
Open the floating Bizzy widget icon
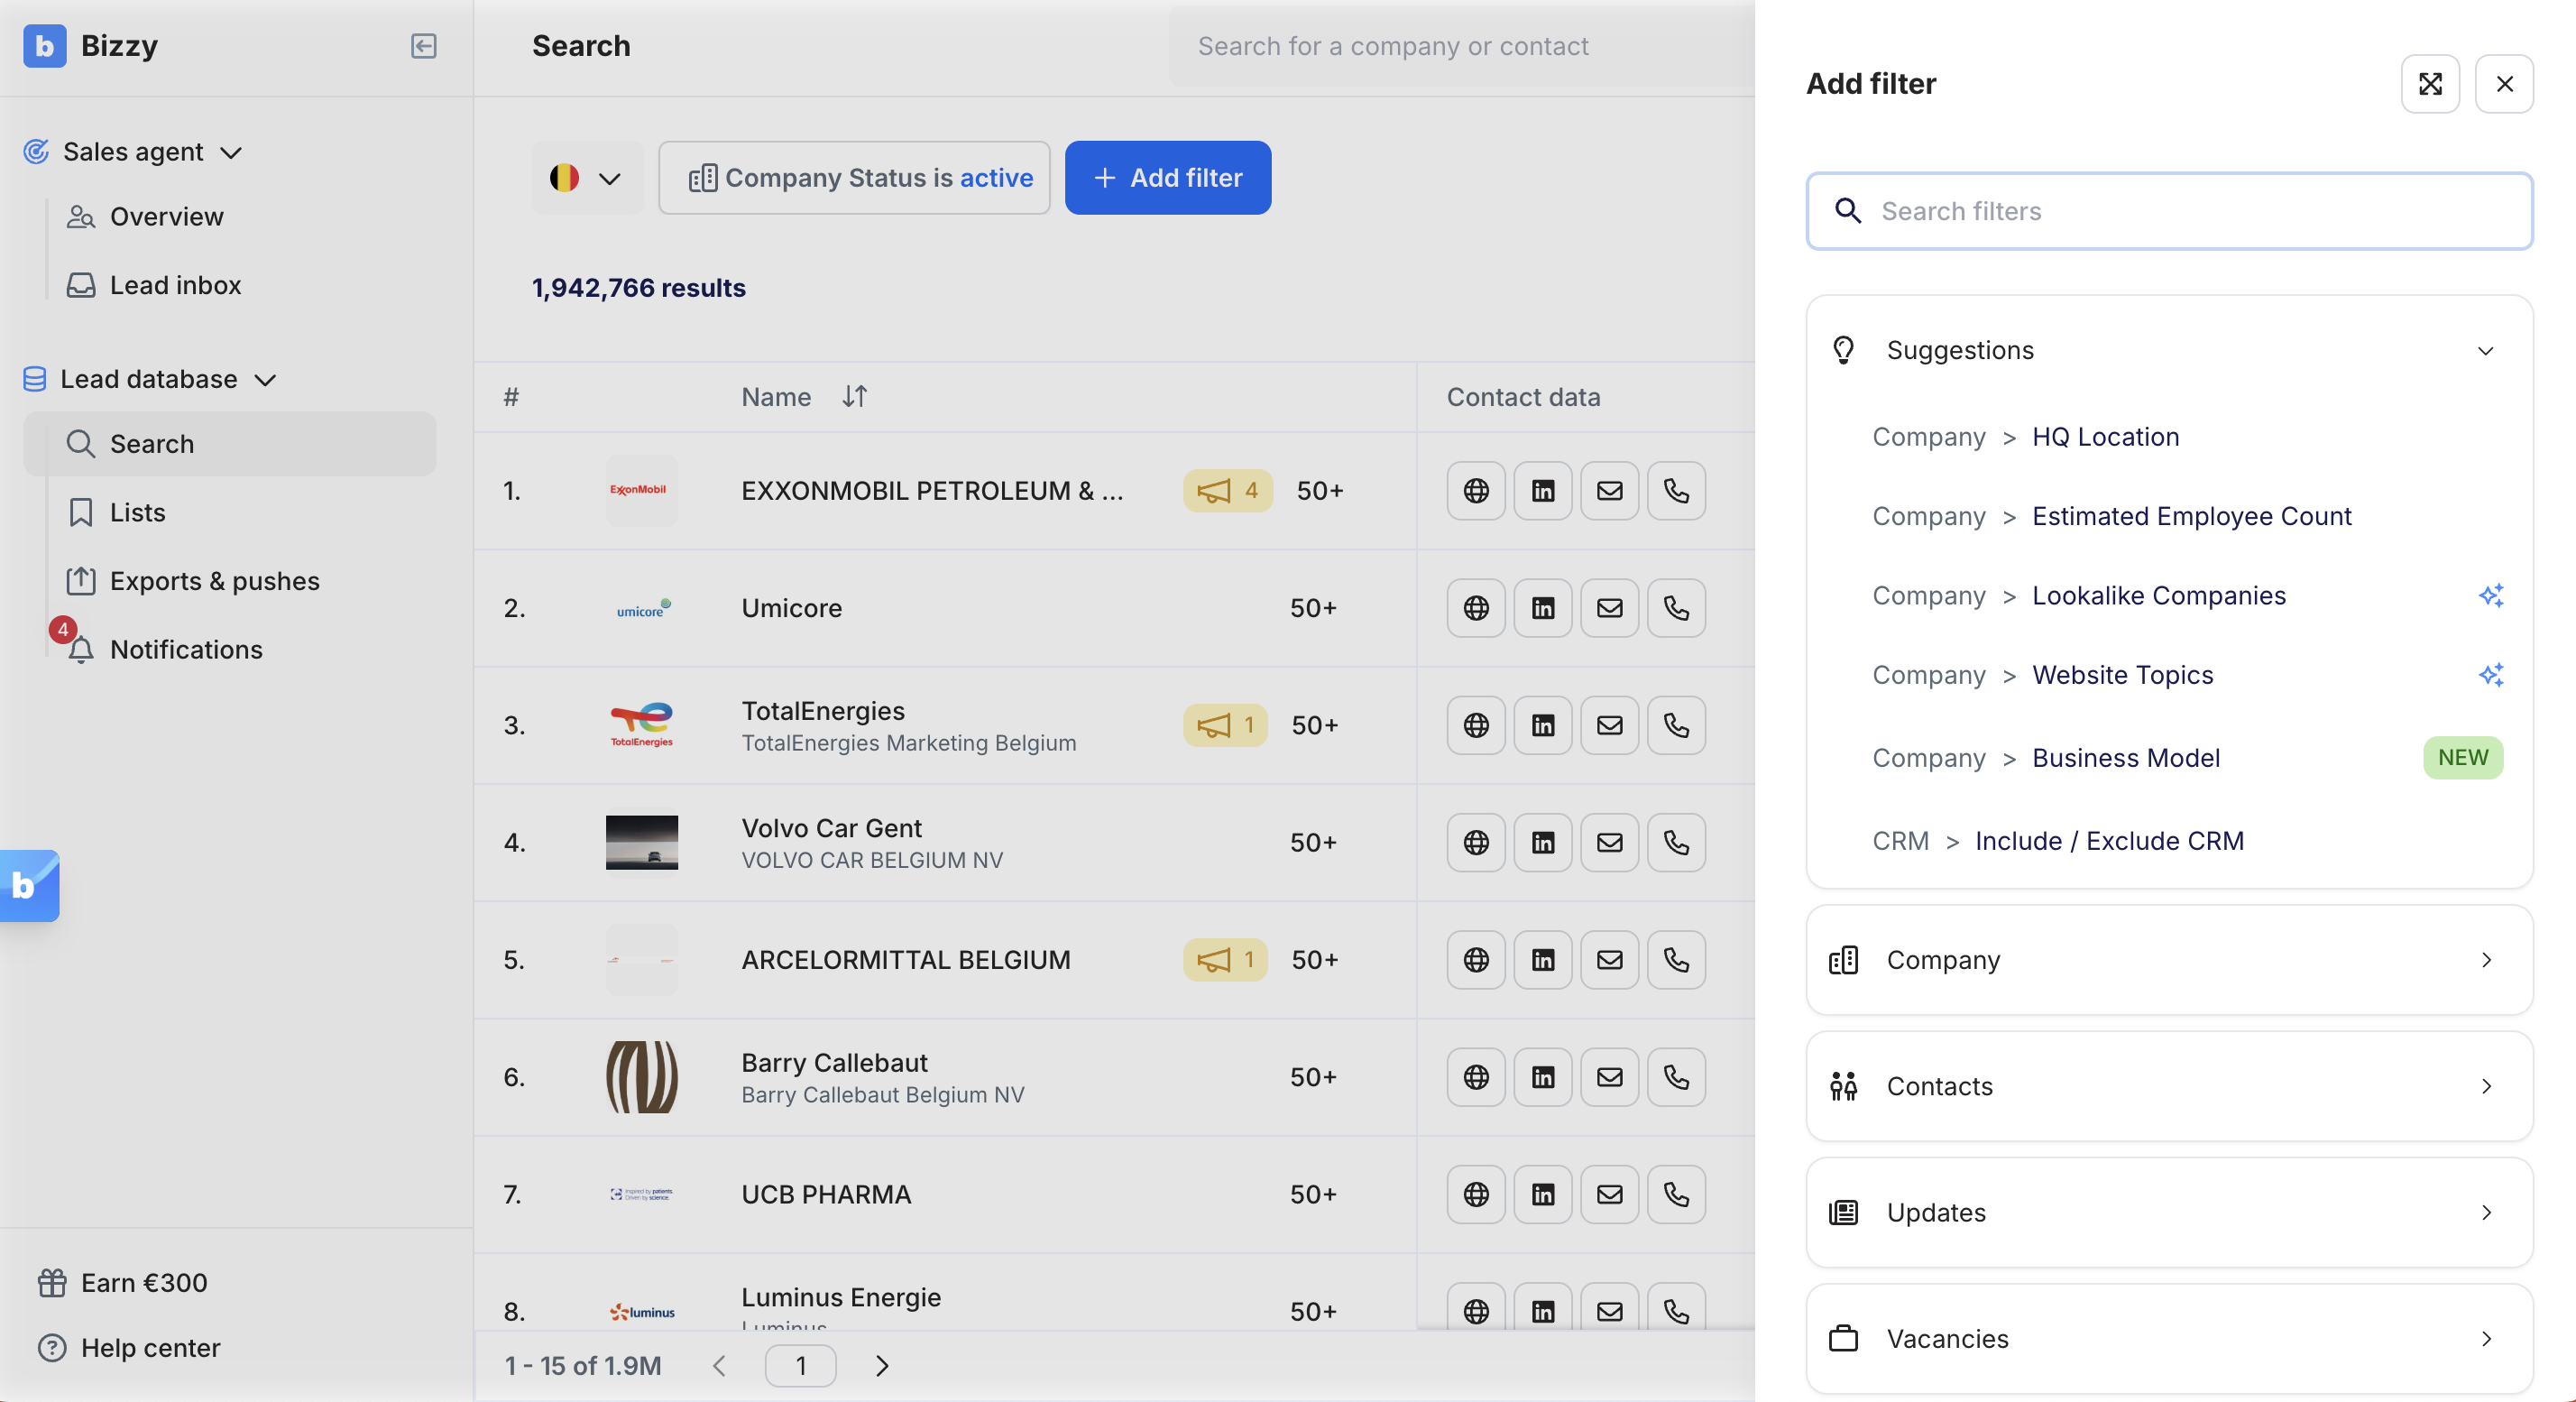(x=28, y=885)
